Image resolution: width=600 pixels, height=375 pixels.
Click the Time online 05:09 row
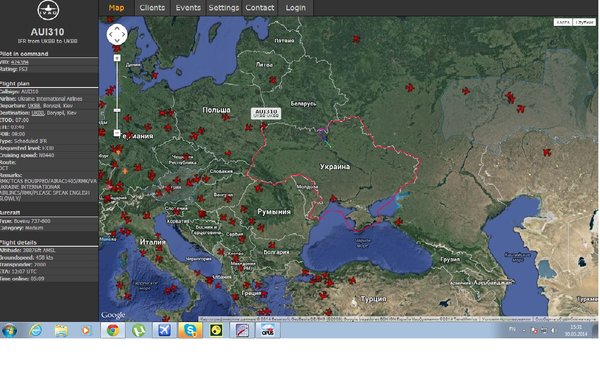[x=49, y=279]
